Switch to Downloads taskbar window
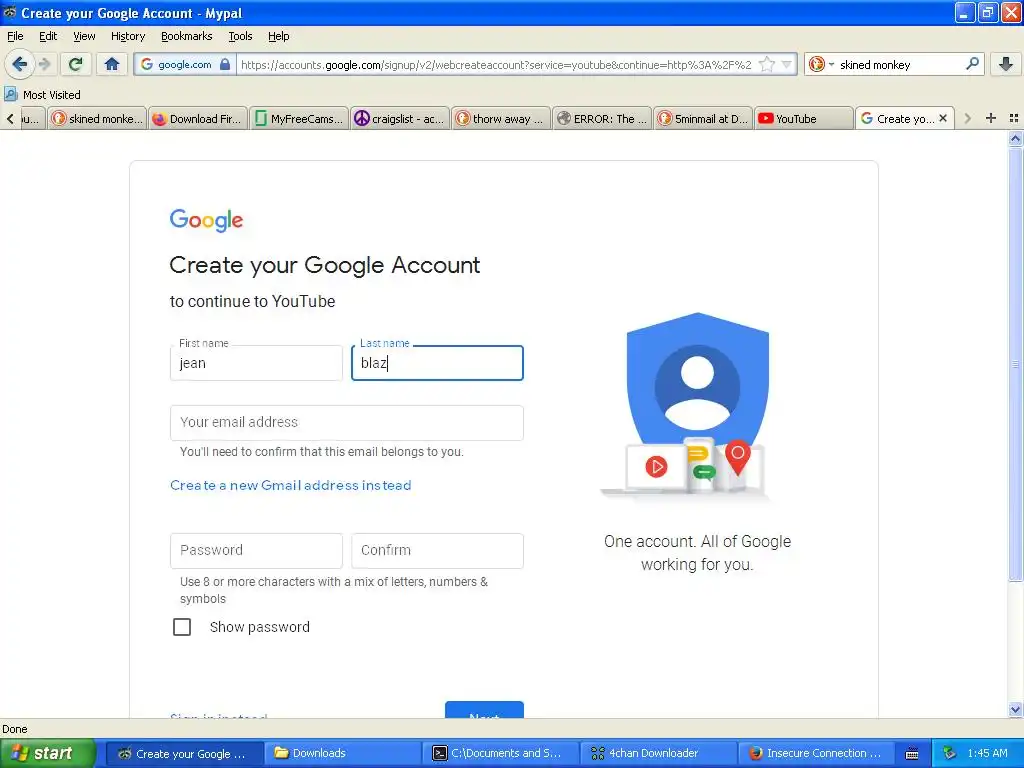Image resolution: width=1024 pixels, height=768 pixels. 342,753
